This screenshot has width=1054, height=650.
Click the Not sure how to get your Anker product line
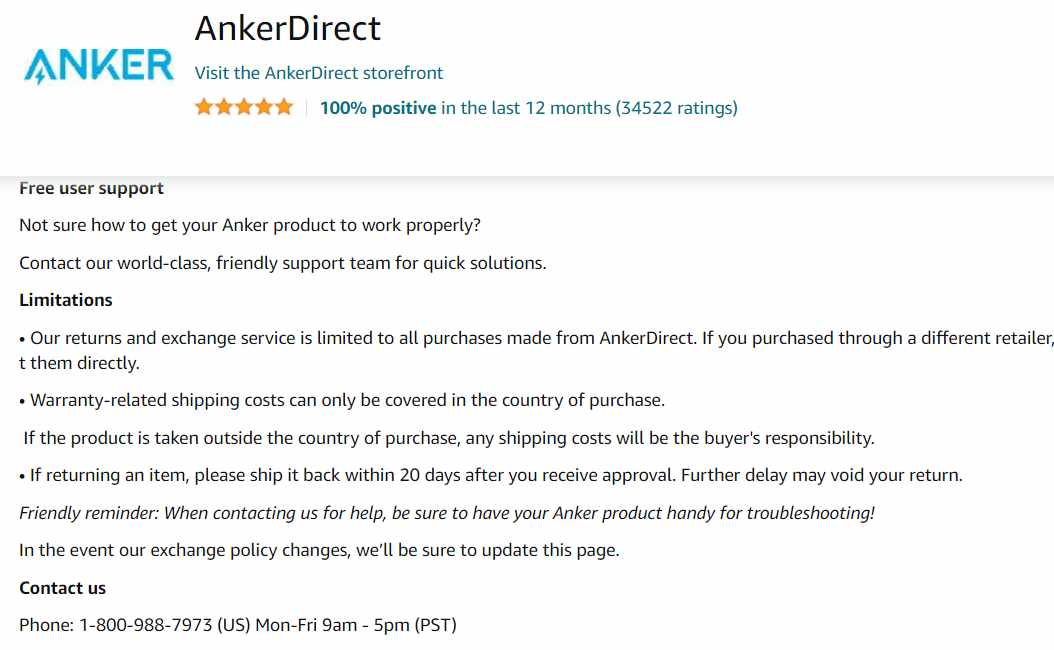pos(250,225)
